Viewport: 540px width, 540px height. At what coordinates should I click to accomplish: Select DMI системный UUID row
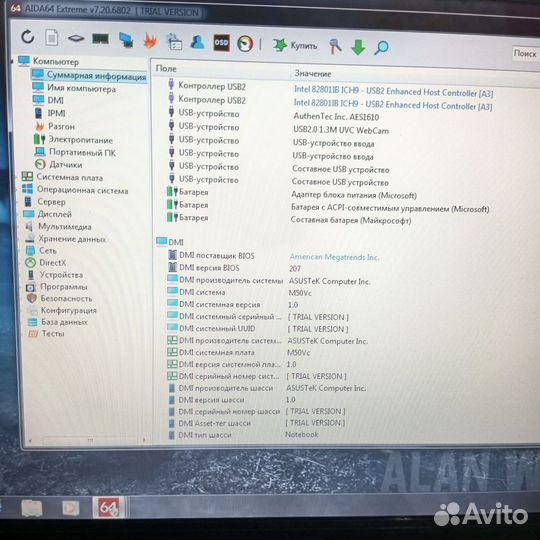click(x=258, y=329)
